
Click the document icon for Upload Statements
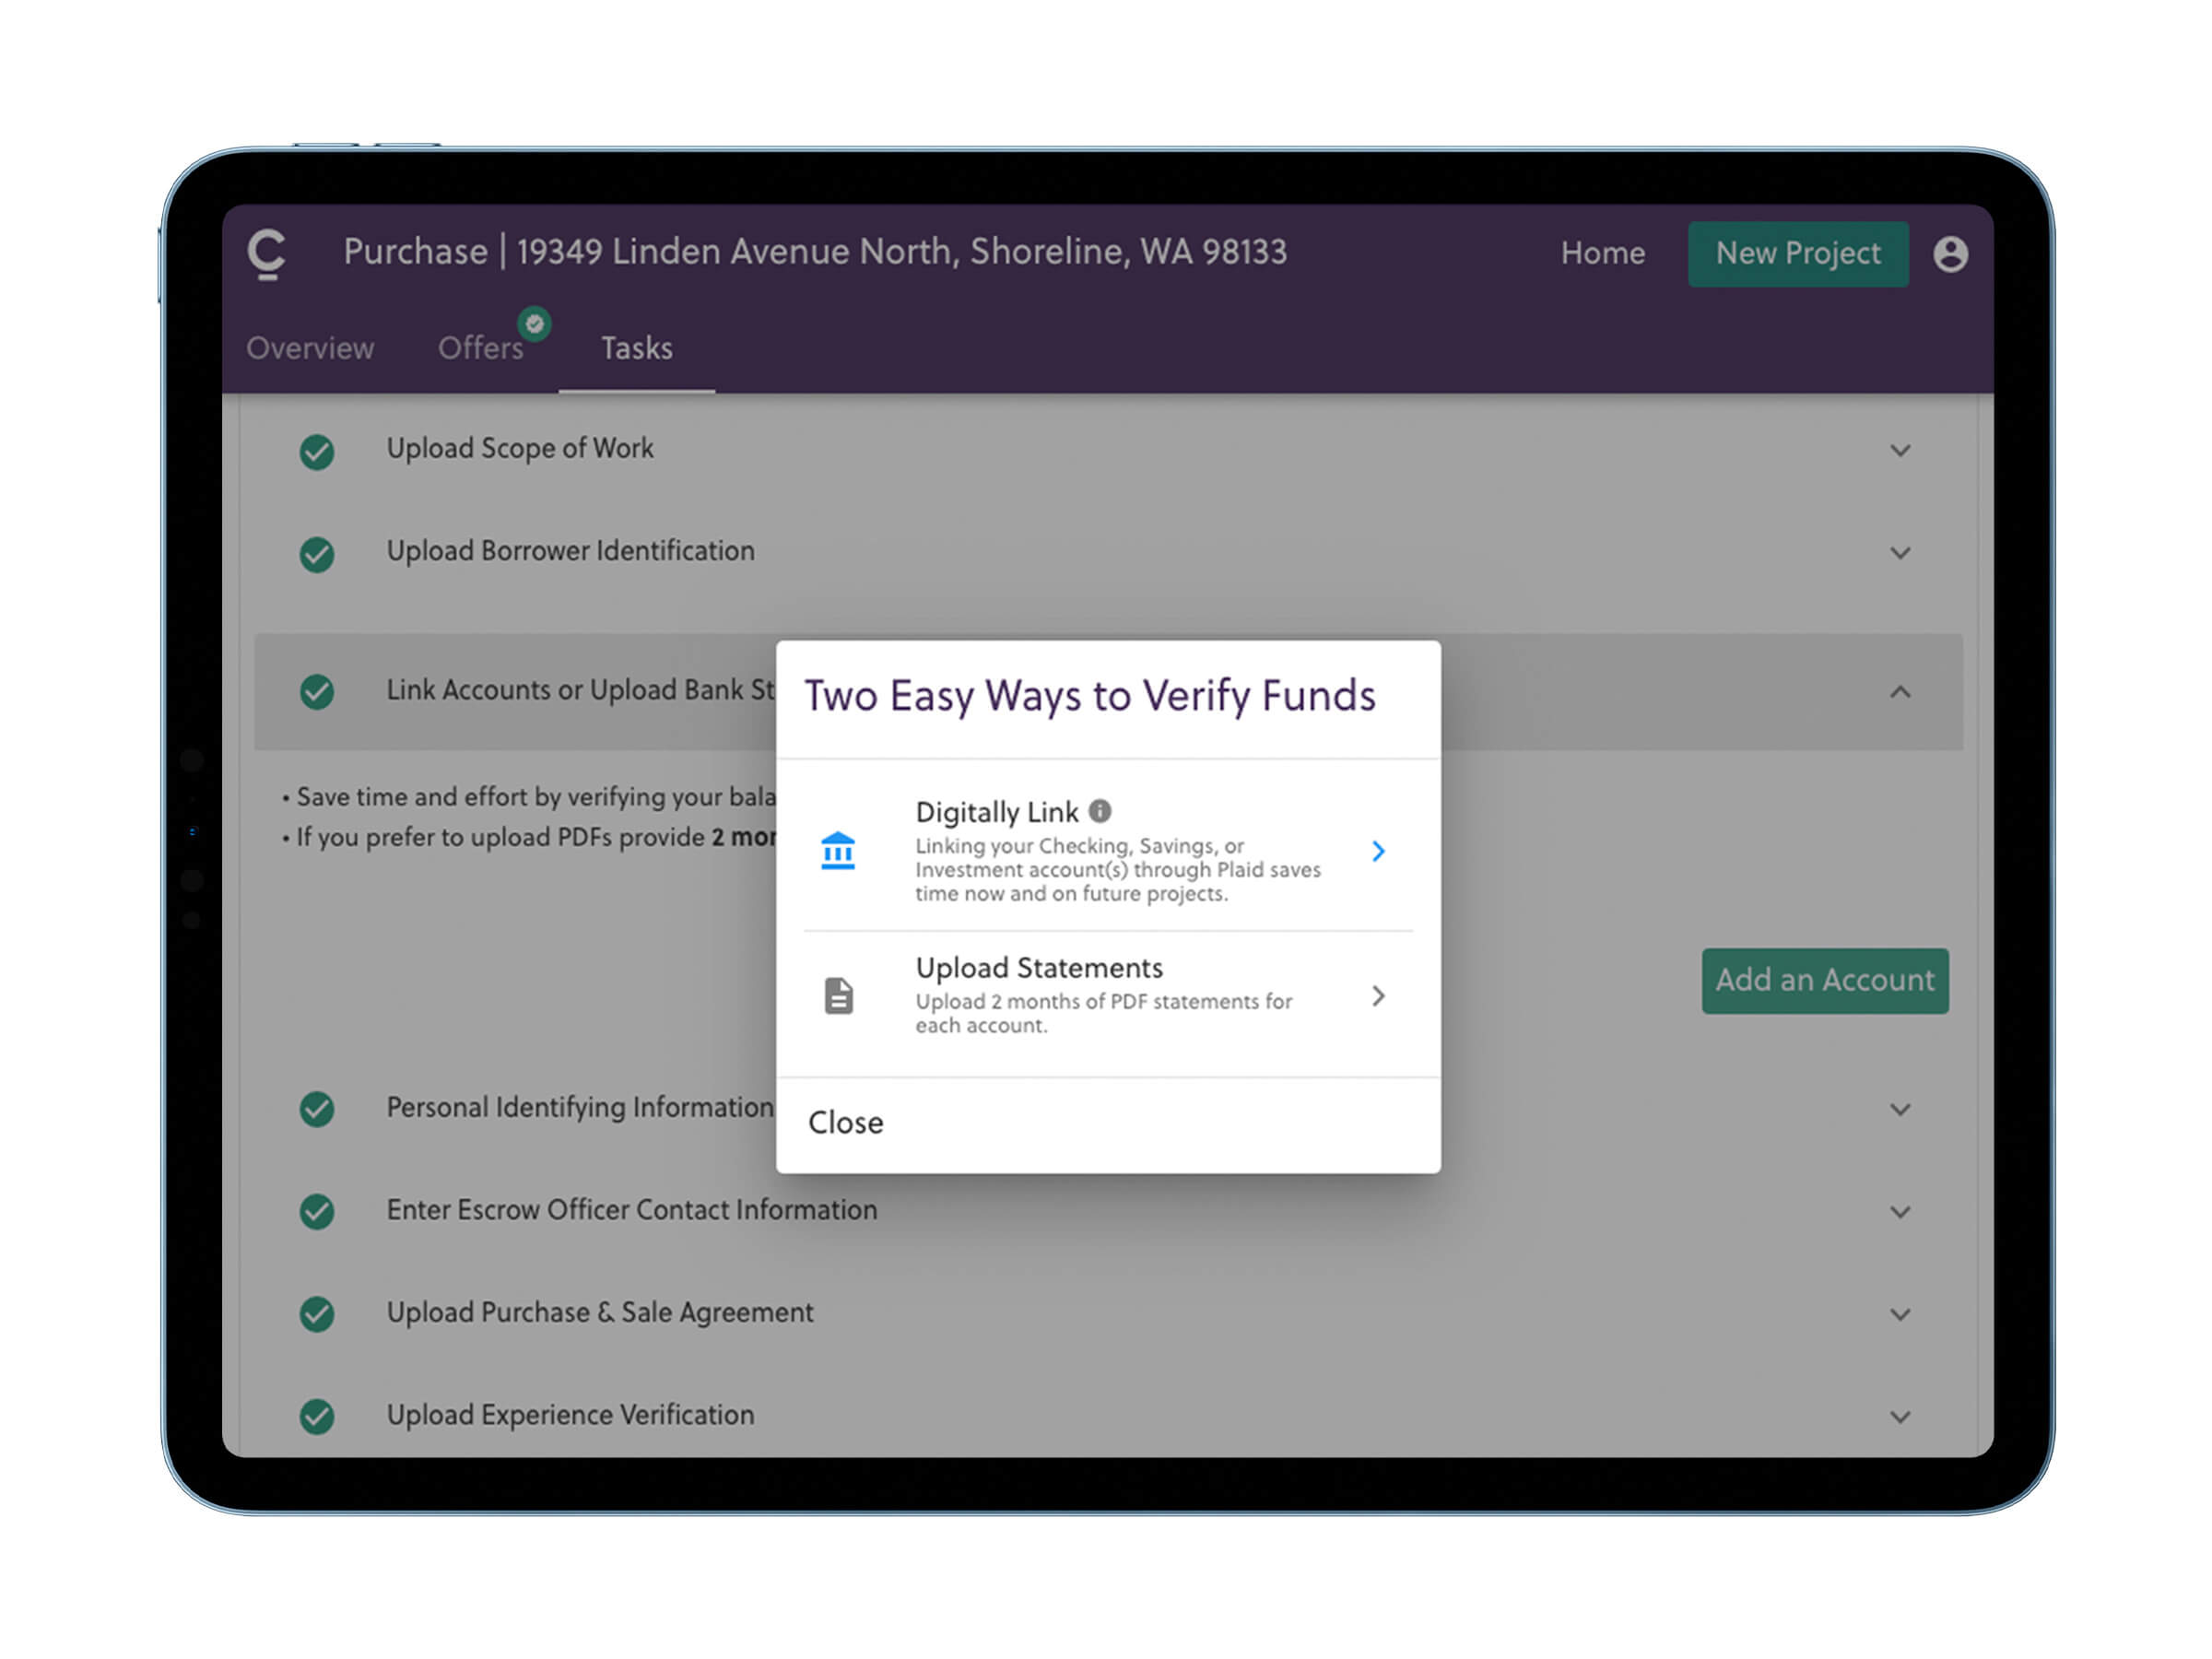pos(838,996)
